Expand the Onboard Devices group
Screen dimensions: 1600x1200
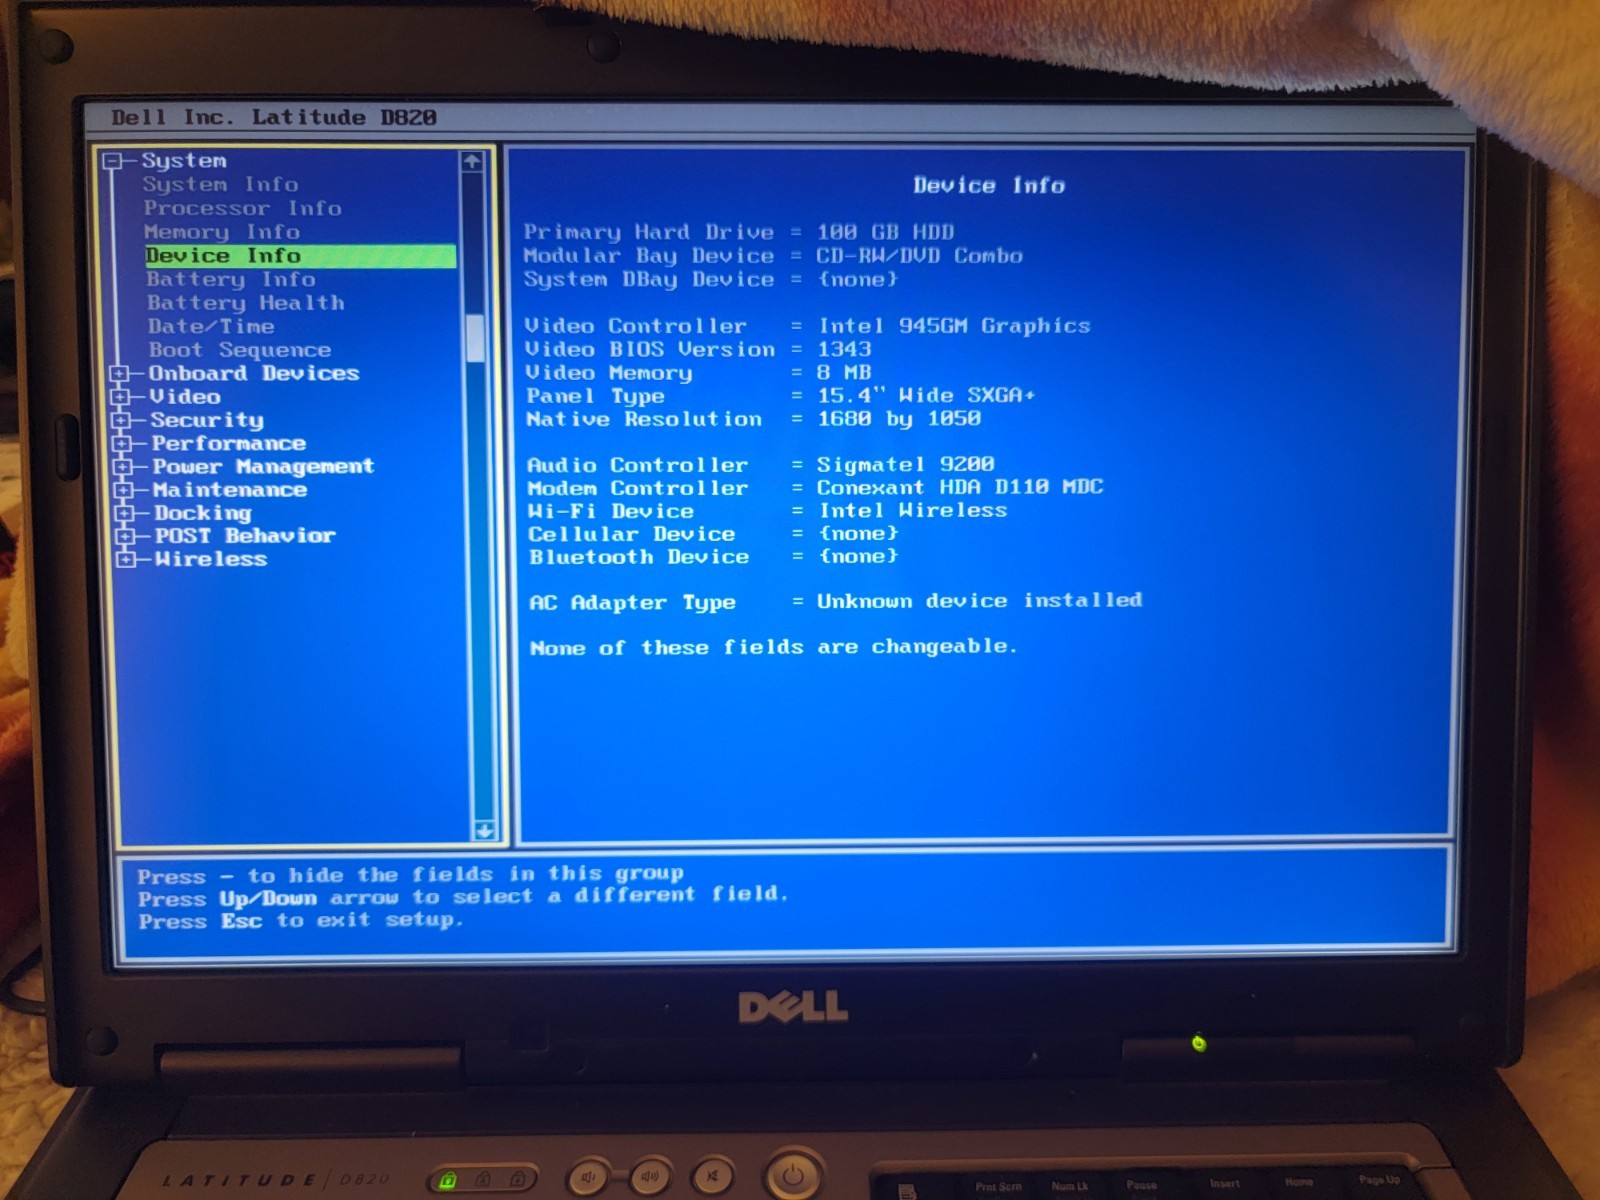(x=120, y=374)
